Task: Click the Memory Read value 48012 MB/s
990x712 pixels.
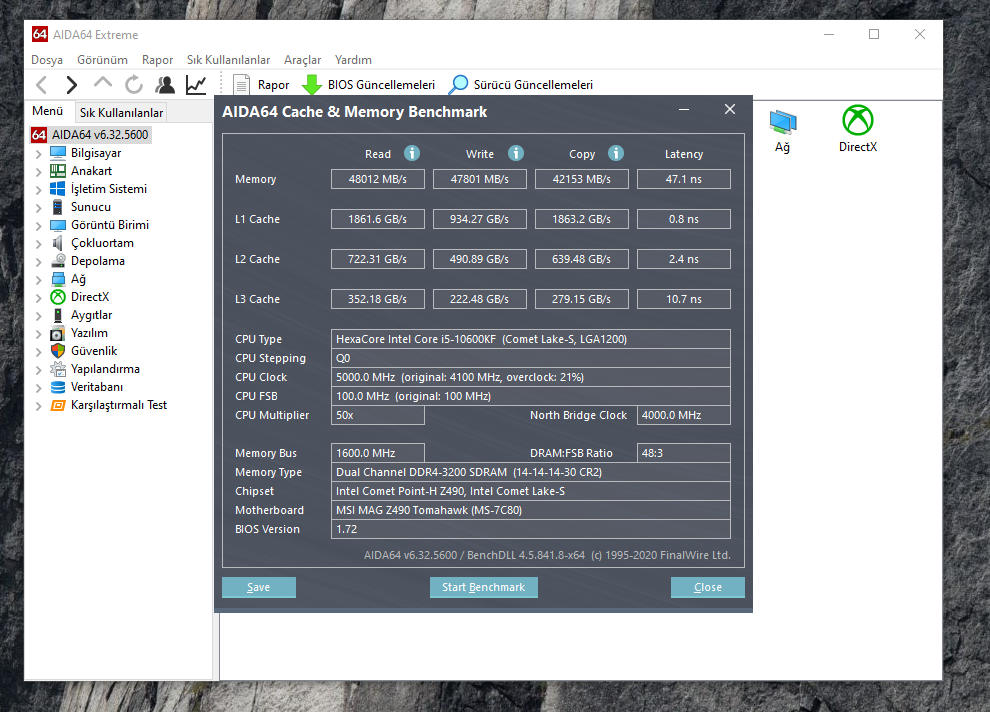Action: coord(378,179)
